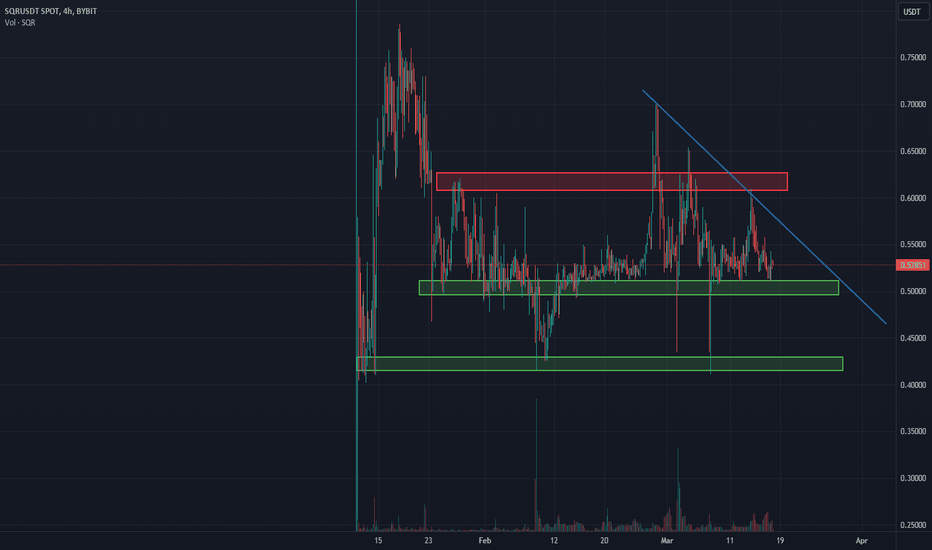Image resolution: width=932 pixels, height=550 pixels.
Task: Click the 0.55000 price axis label
Action: point(913,244)
